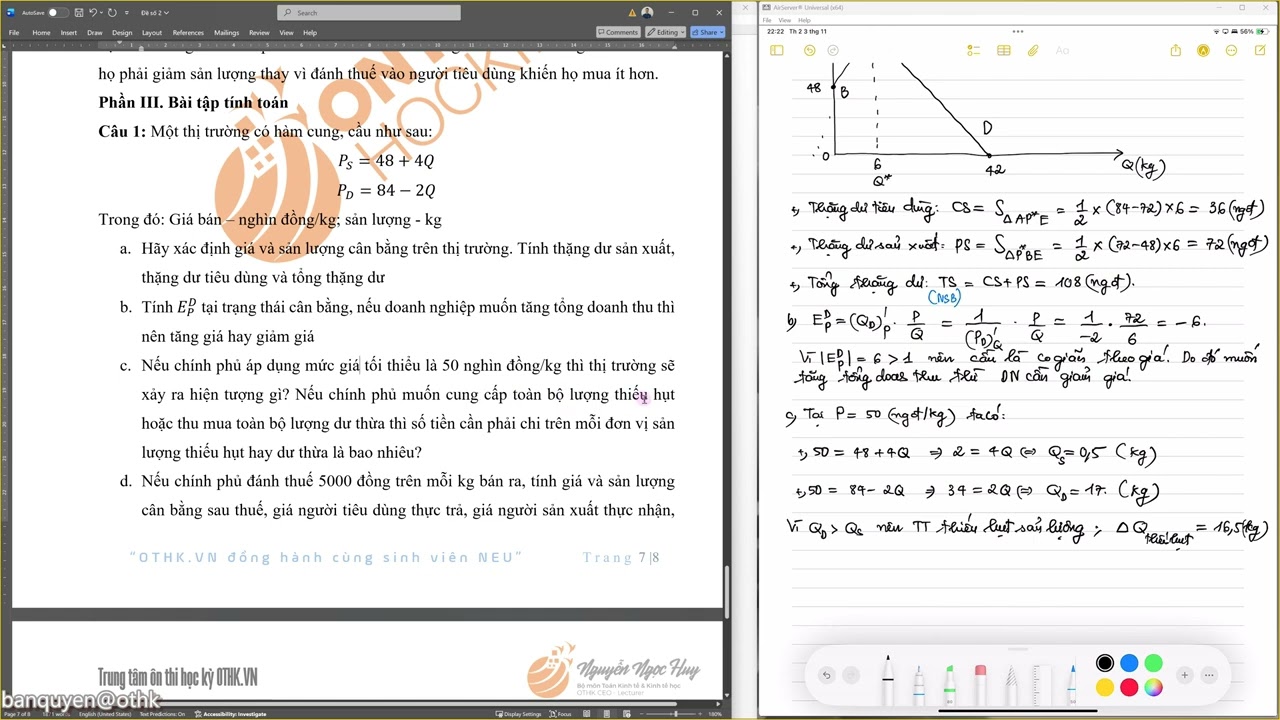Create a new note with compose icon
The width and height of the screenshot is (1280, 720).
[x=1260, y=50]
